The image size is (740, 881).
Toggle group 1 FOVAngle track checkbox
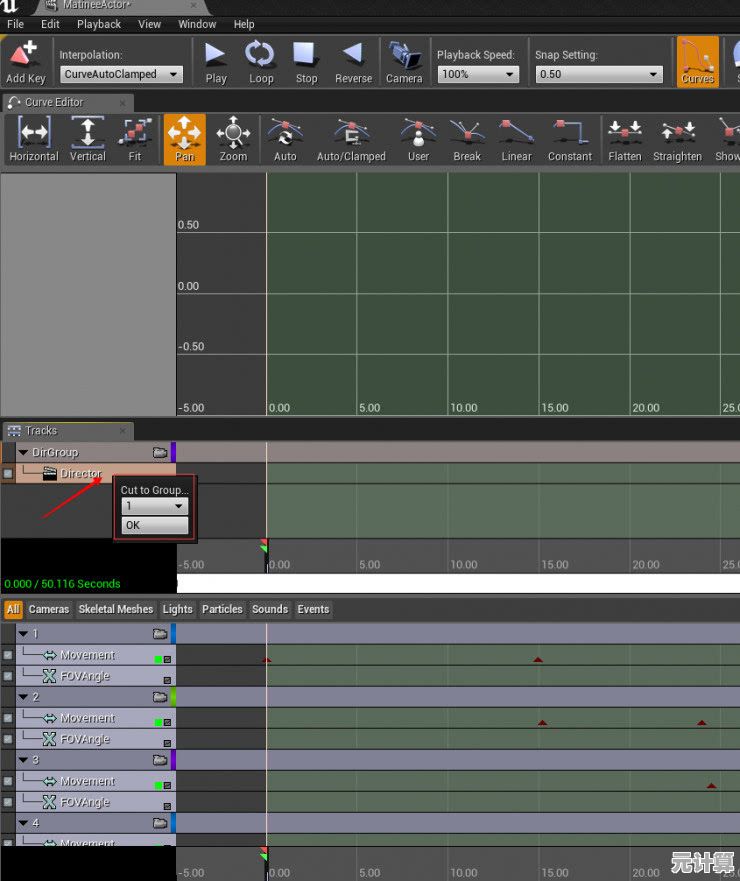pos(8,676)
